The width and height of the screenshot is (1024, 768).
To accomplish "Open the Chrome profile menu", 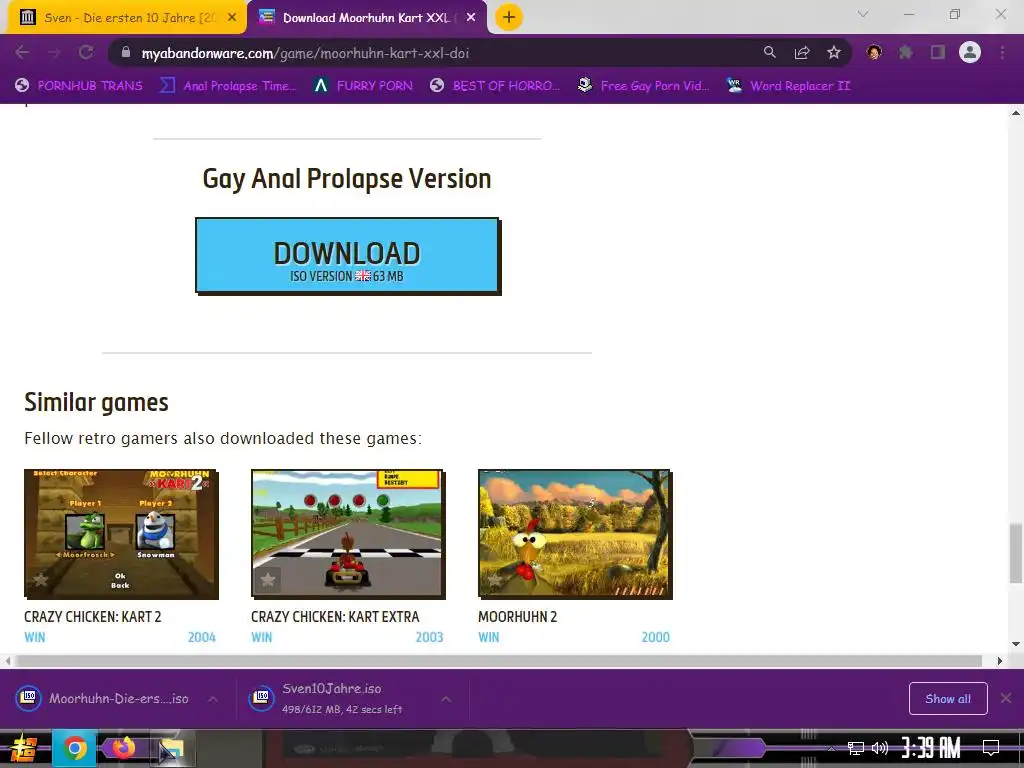I will pos(970,52).
